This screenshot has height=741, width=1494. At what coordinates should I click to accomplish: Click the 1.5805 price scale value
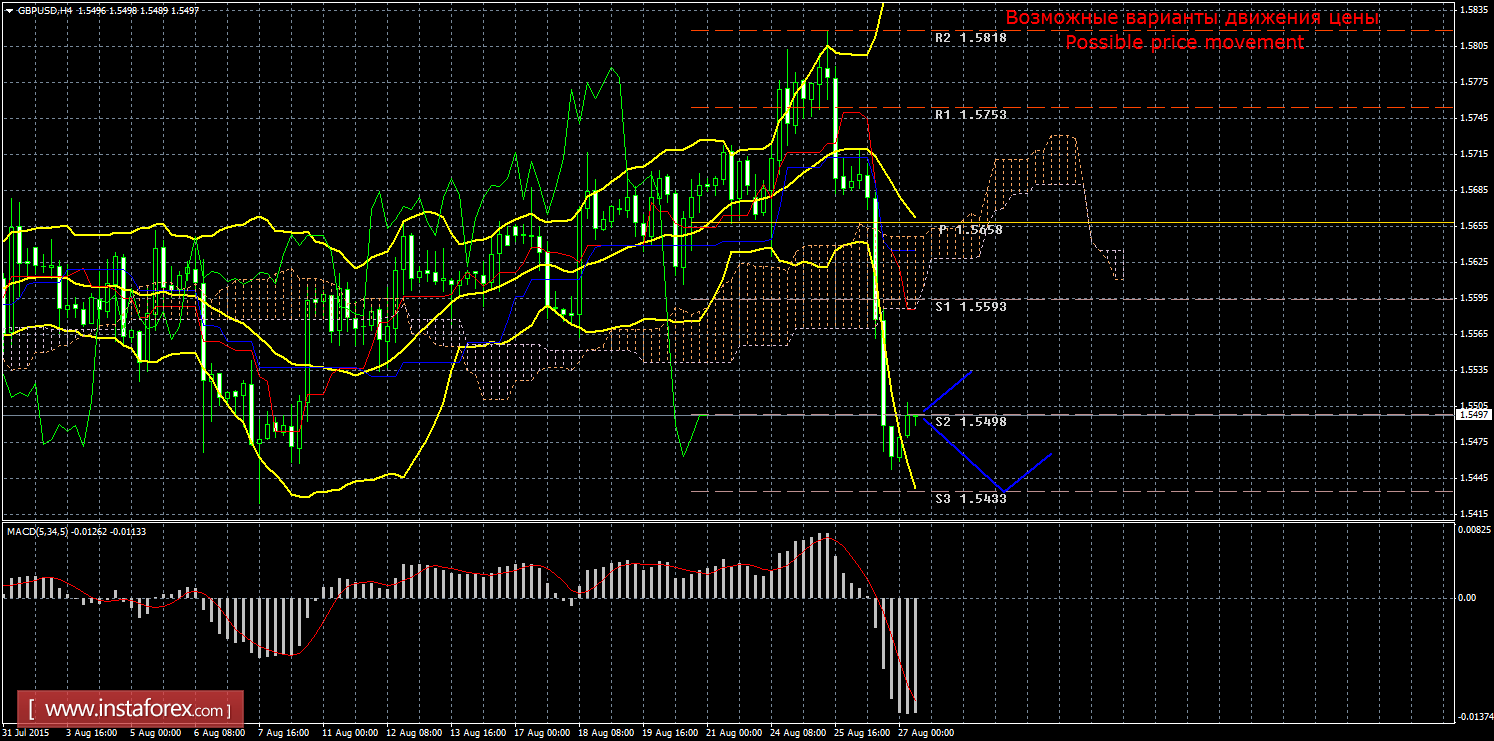(1473, 45)
